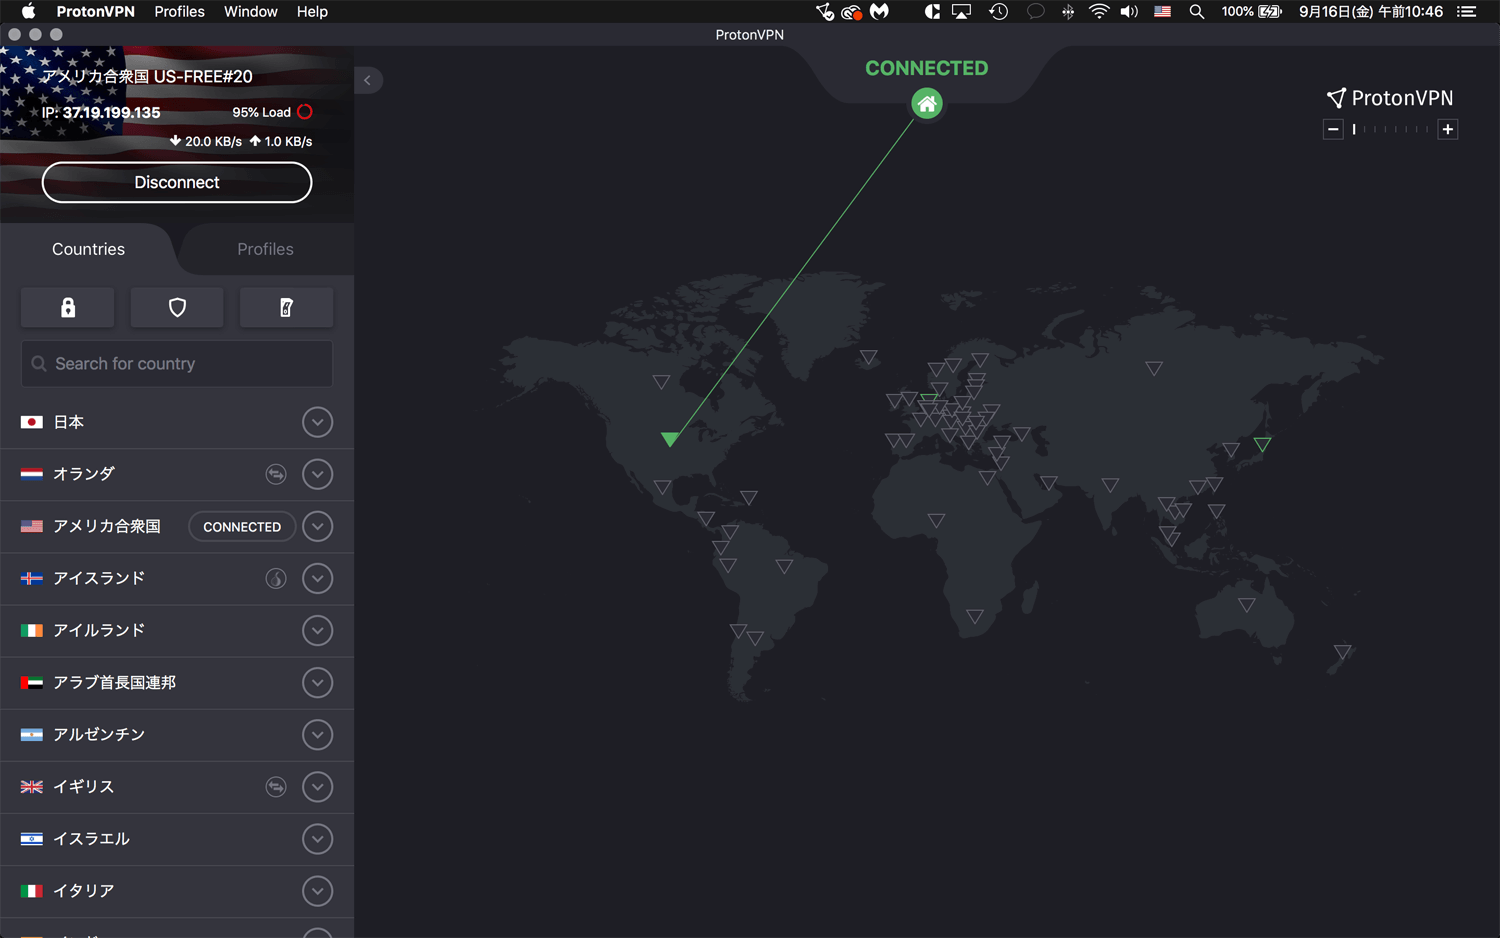Toggle the Secure Core lock icon
The image size is (1500, 938).
tap(68, 307)
